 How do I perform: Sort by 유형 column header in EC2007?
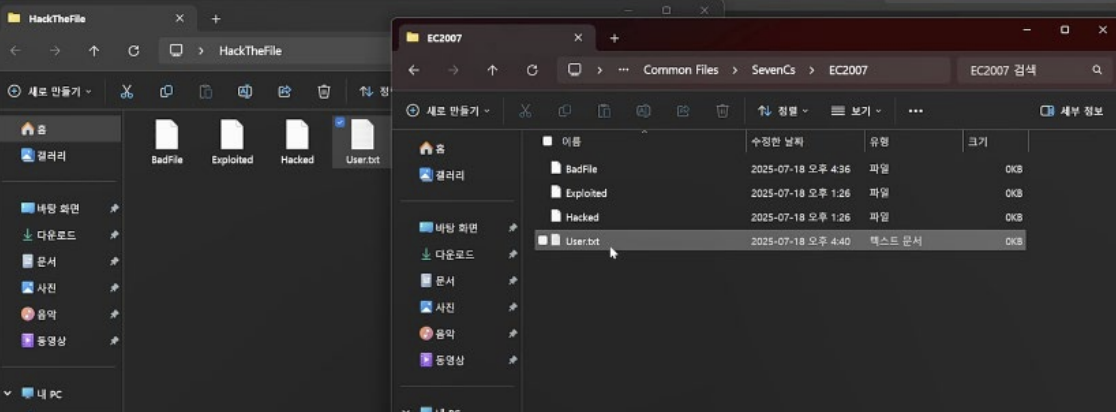pyautogui.click(x=913, y=142)
